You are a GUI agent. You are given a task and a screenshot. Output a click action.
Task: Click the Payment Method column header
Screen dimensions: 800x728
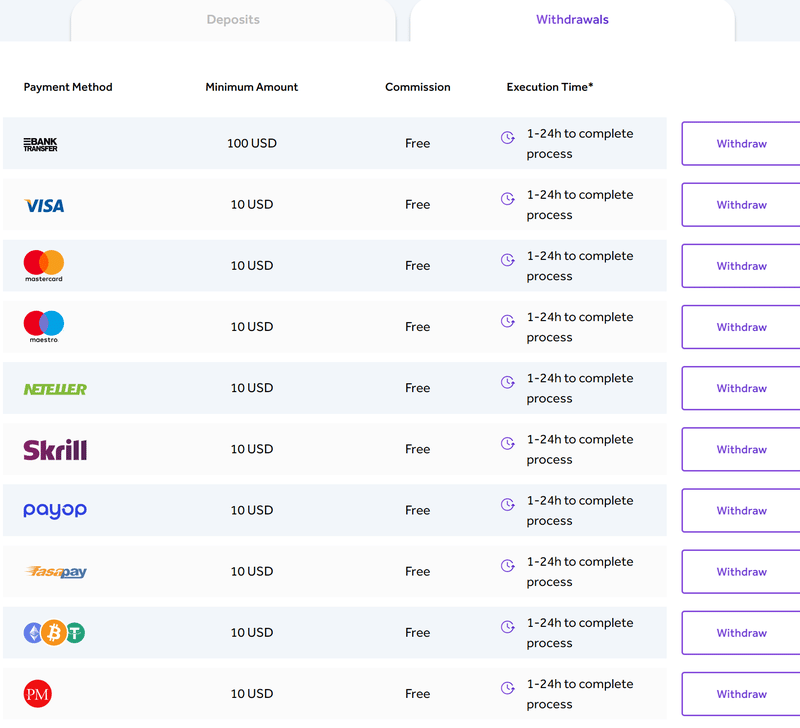pos(68,87)
